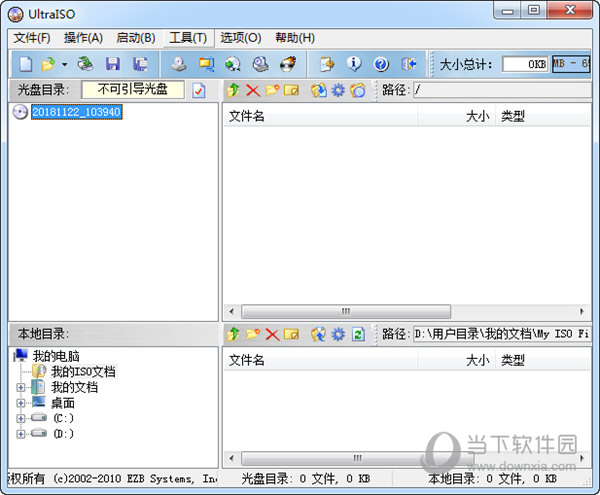Select the (D:) drive in local tree
The height and width of the screenshot is (495, 600).
[63, 434]
